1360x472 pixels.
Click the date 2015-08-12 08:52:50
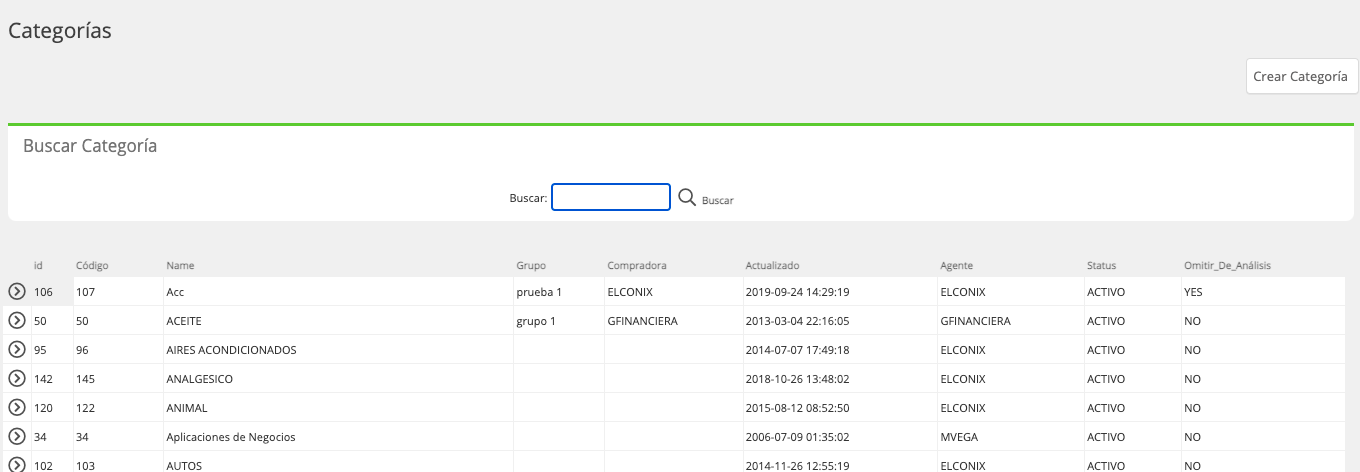tap(797, 408)
